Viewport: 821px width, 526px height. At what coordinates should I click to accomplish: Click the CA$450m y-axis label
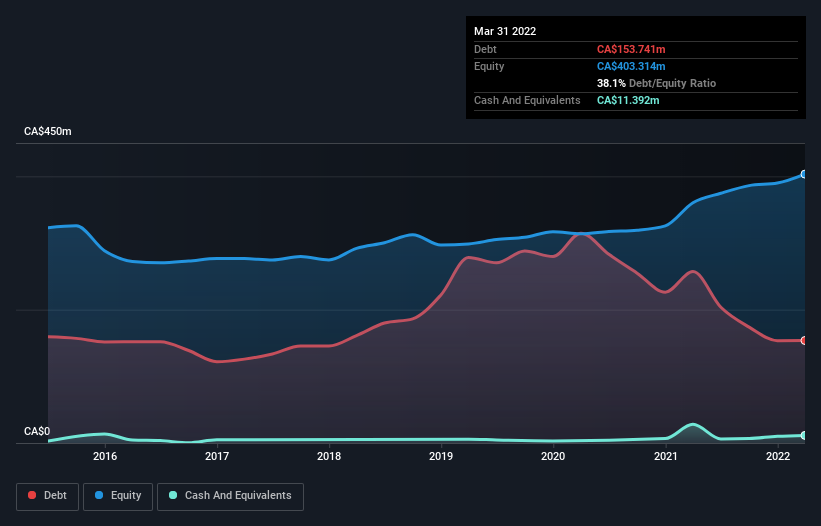pos(48,131)
